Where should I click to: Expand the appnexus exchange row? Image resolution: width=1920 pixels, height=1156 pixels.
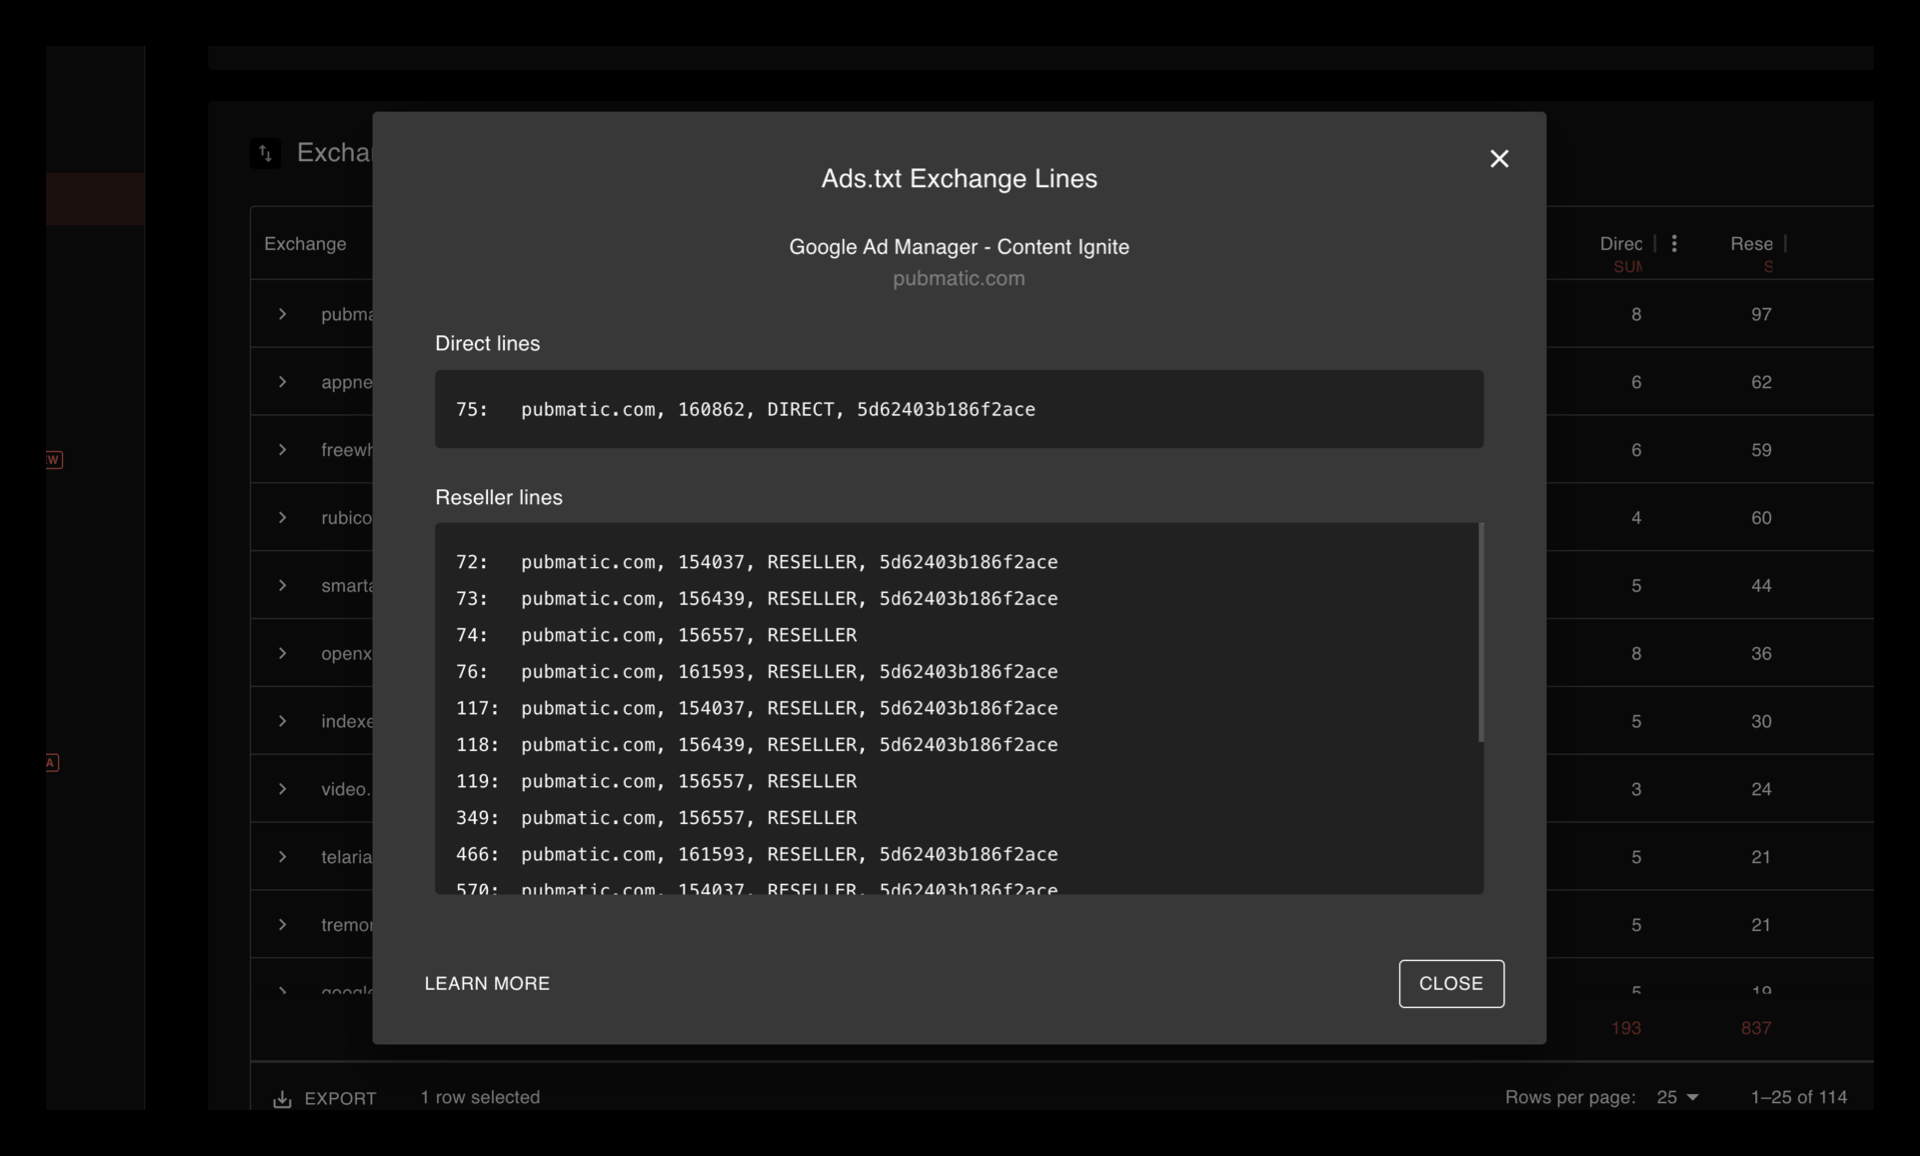[282, 382]
